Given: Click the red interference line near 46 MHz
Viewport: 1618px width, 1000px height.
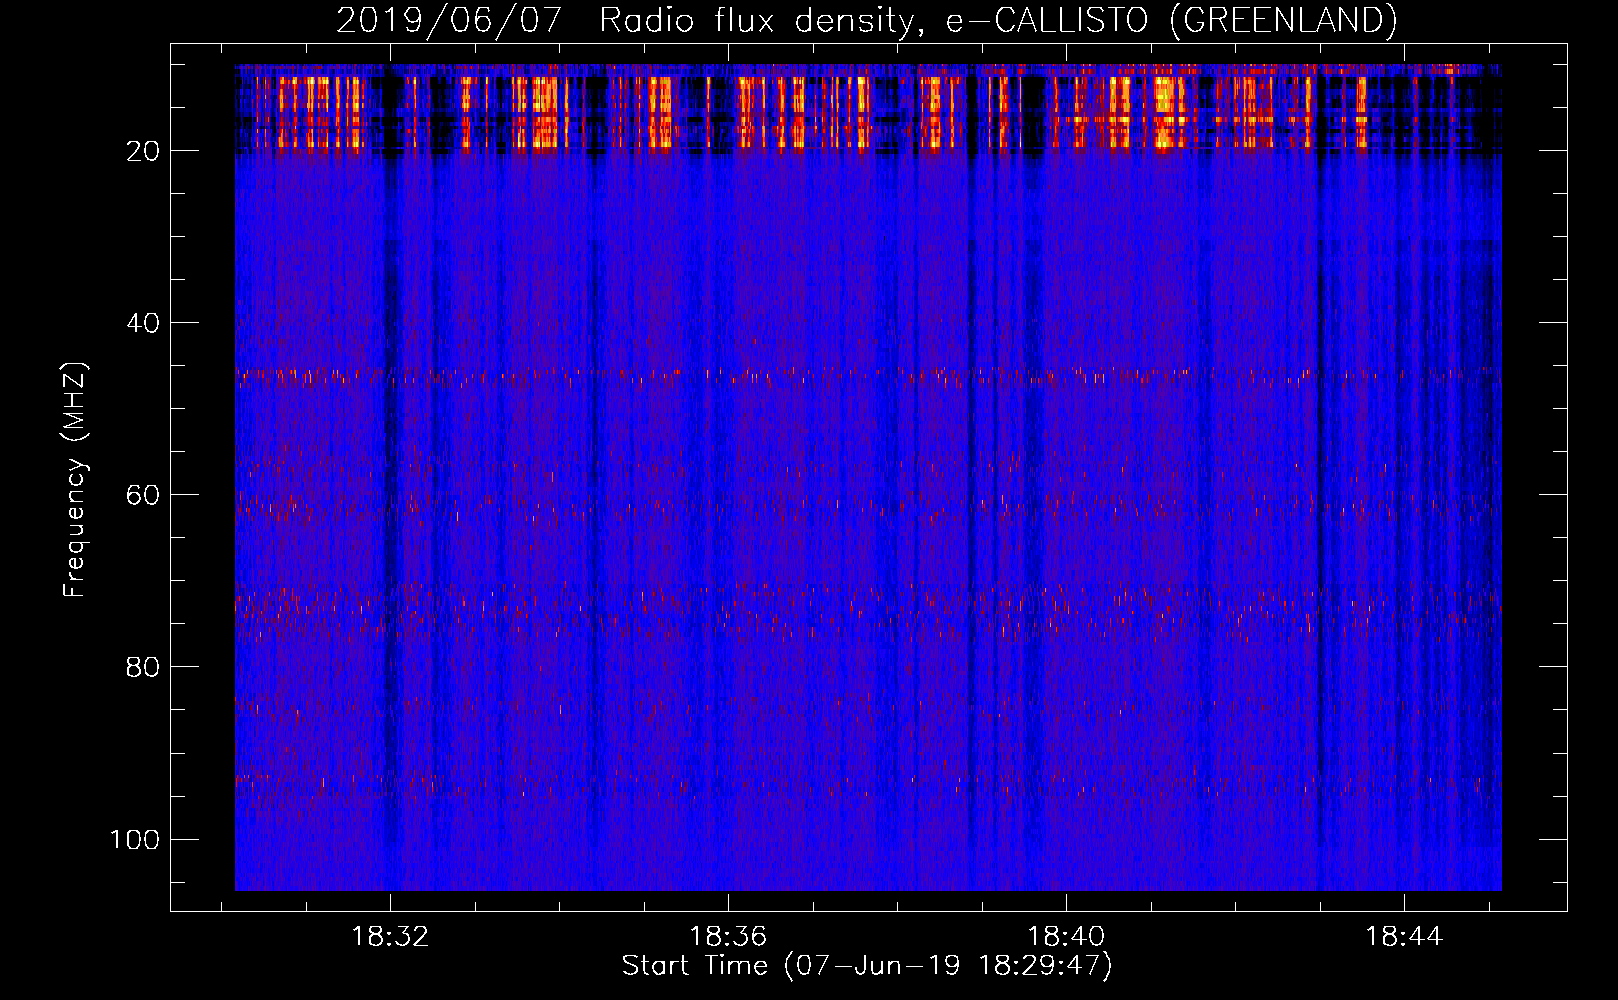Looking at the screenshot, I should 800,376.
